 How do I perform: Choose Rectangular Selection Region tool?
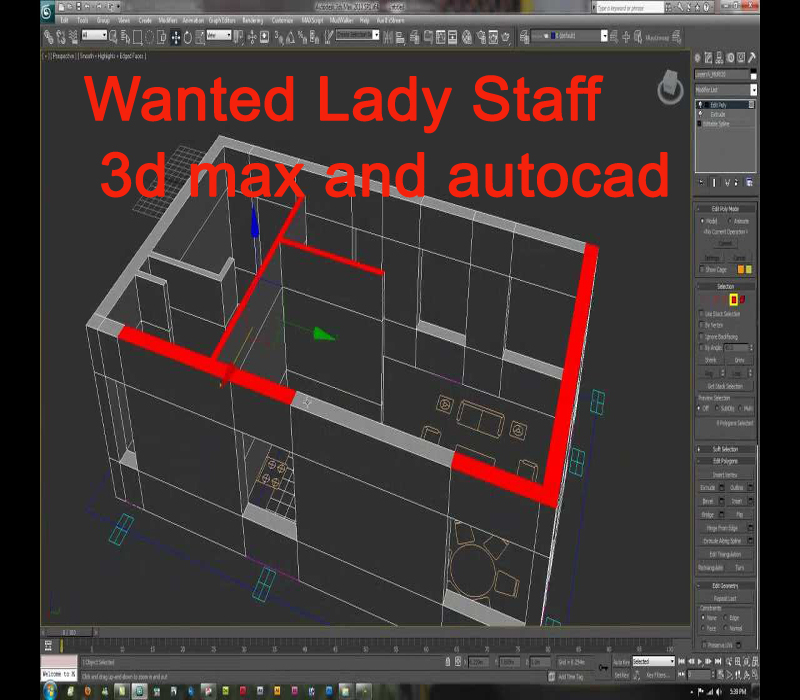pyautogui.click(x=137, y=37)
